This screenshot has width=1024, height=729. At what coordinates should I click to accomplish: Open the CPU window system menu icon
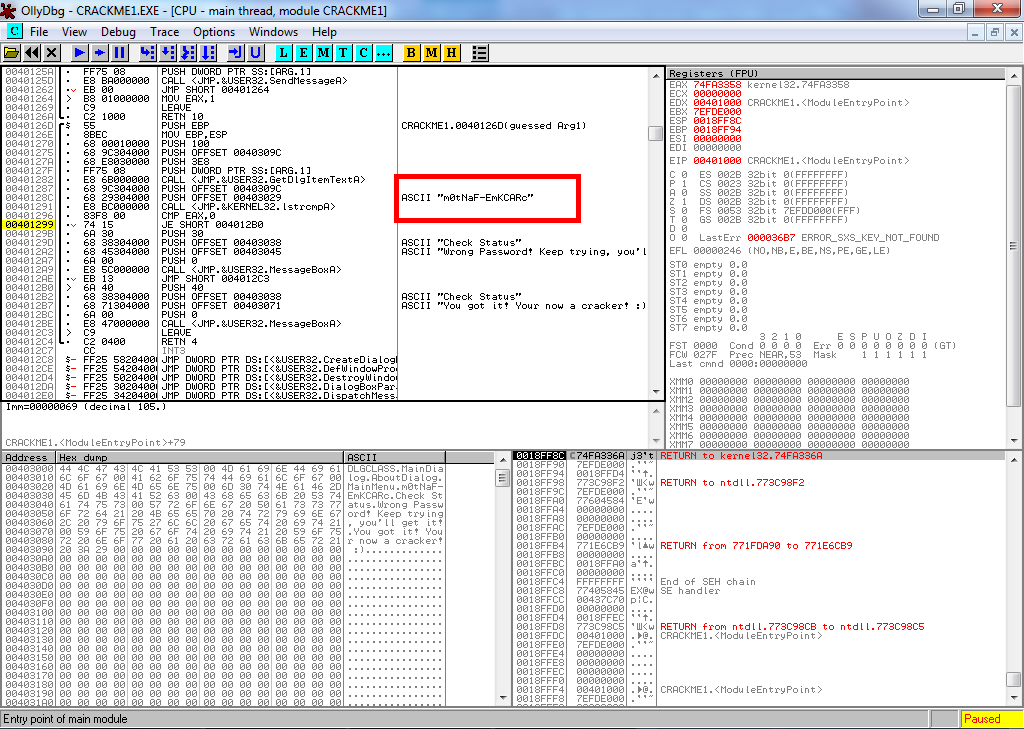click(14, 32)
